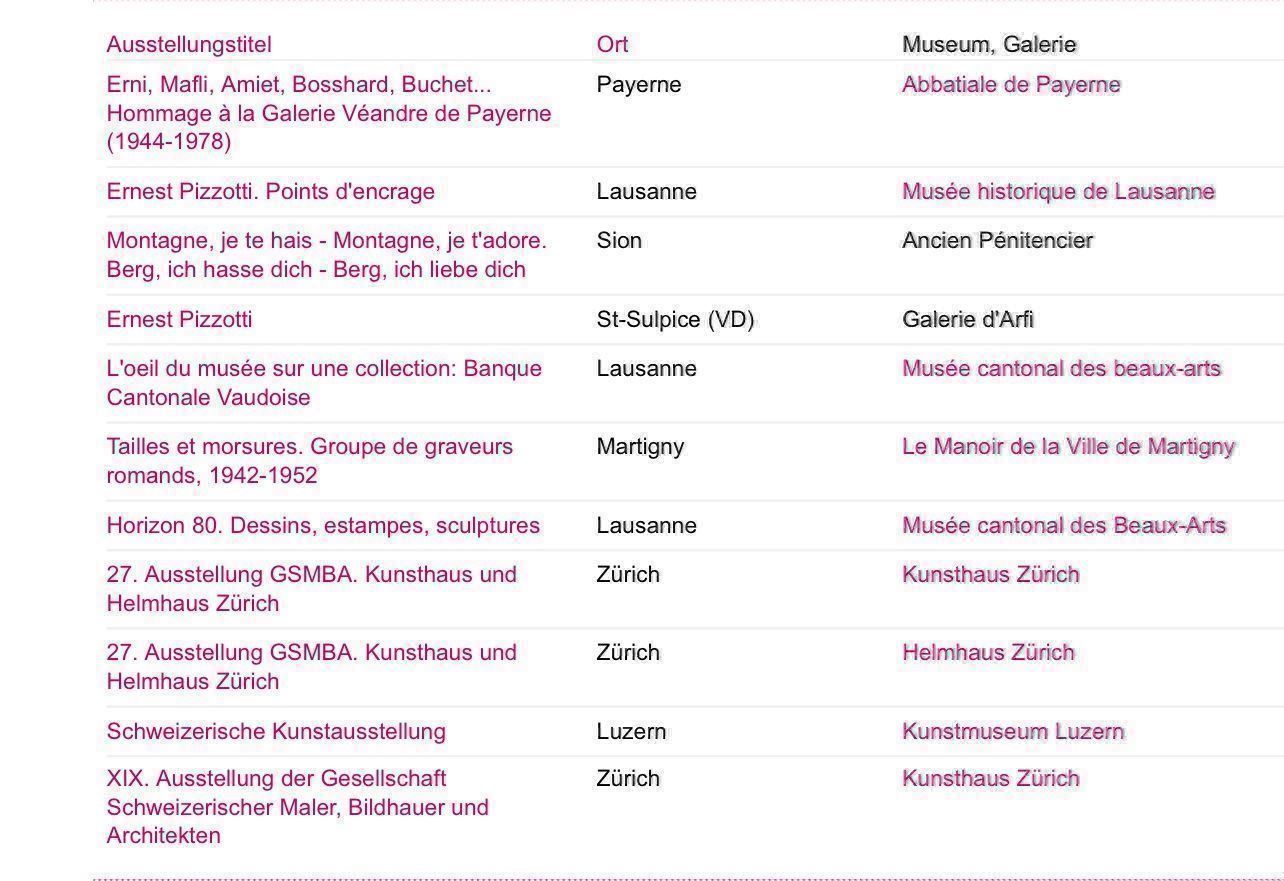The width and height of the screenshot is (1284, 881).
Task: Sort by Ausstellungstitel column header
Action: click(x=189, y=44)
